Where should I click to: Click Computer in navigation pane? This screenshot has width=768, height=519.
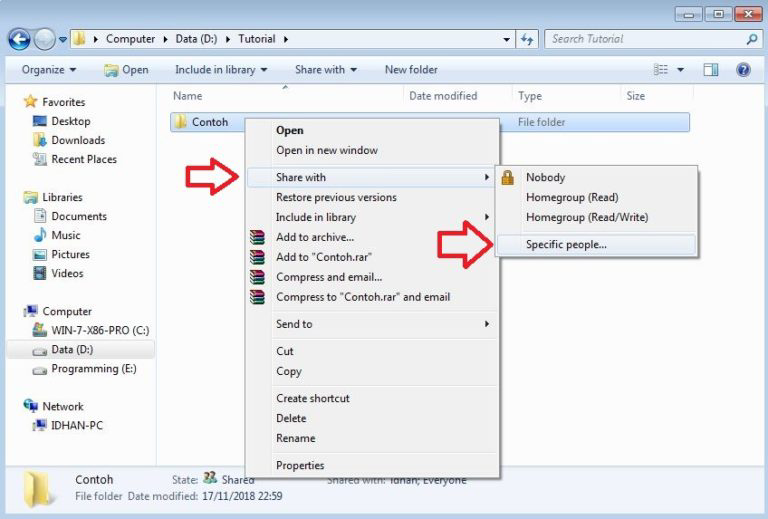(58, 311)
